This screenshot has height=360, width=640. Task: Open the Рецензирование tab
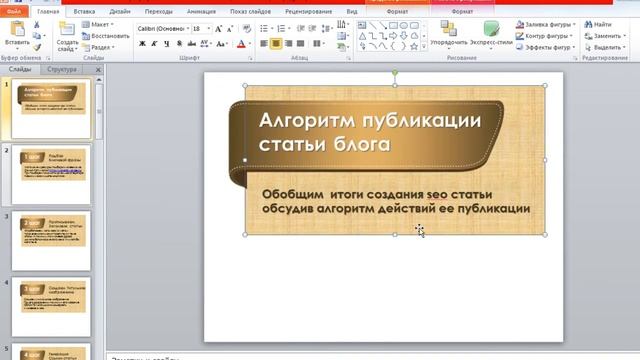point(309,11)
